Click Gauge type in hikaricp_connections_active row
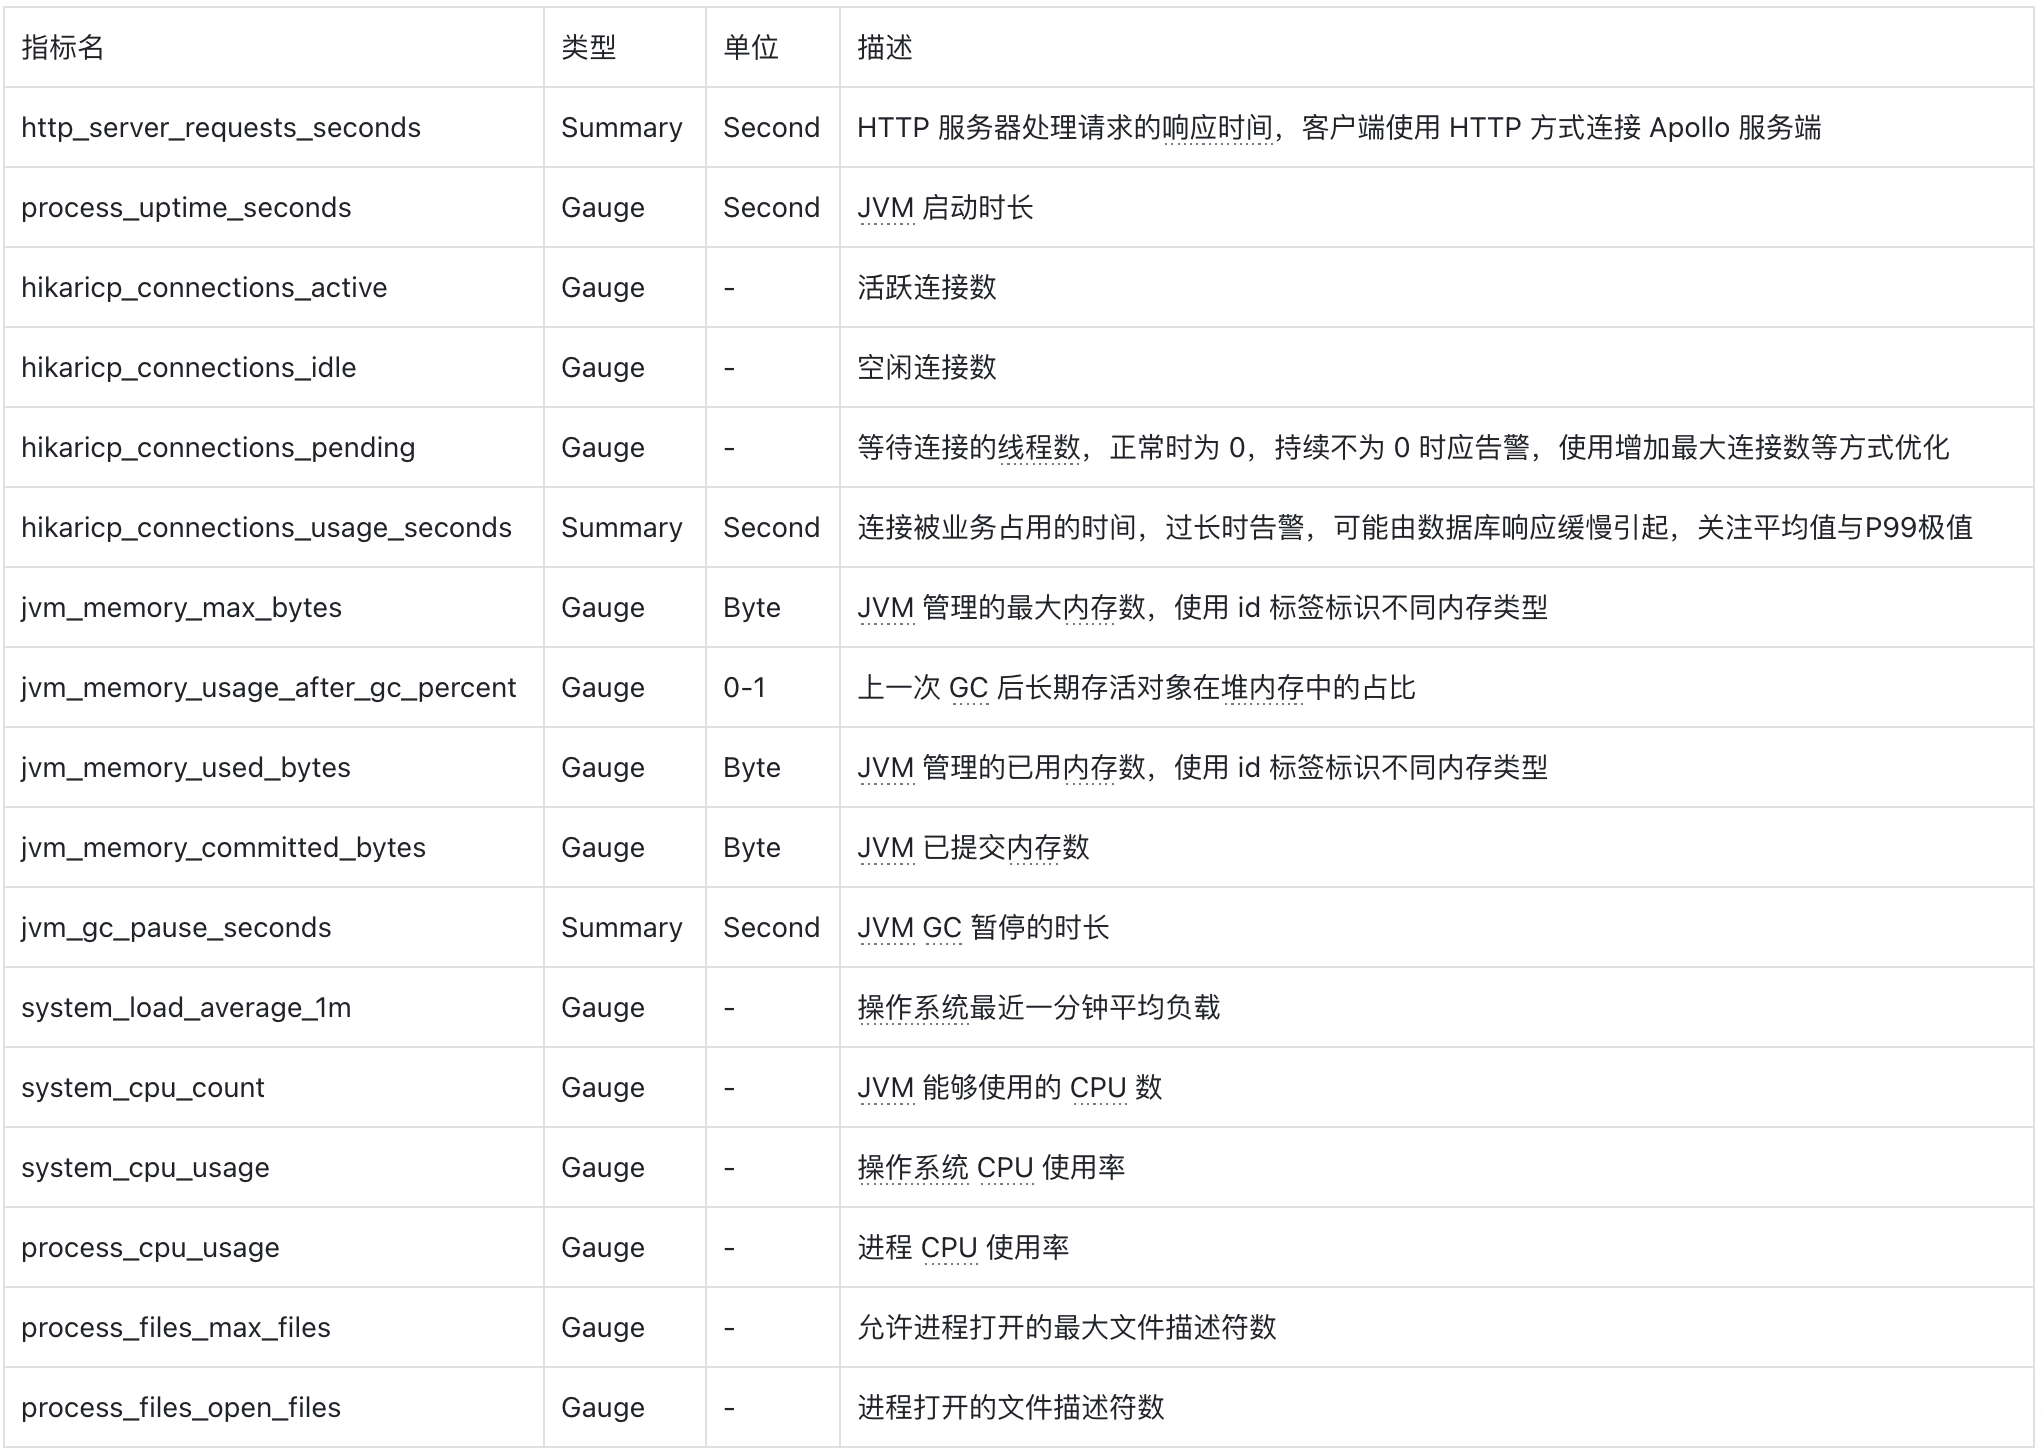 point(602,288)
